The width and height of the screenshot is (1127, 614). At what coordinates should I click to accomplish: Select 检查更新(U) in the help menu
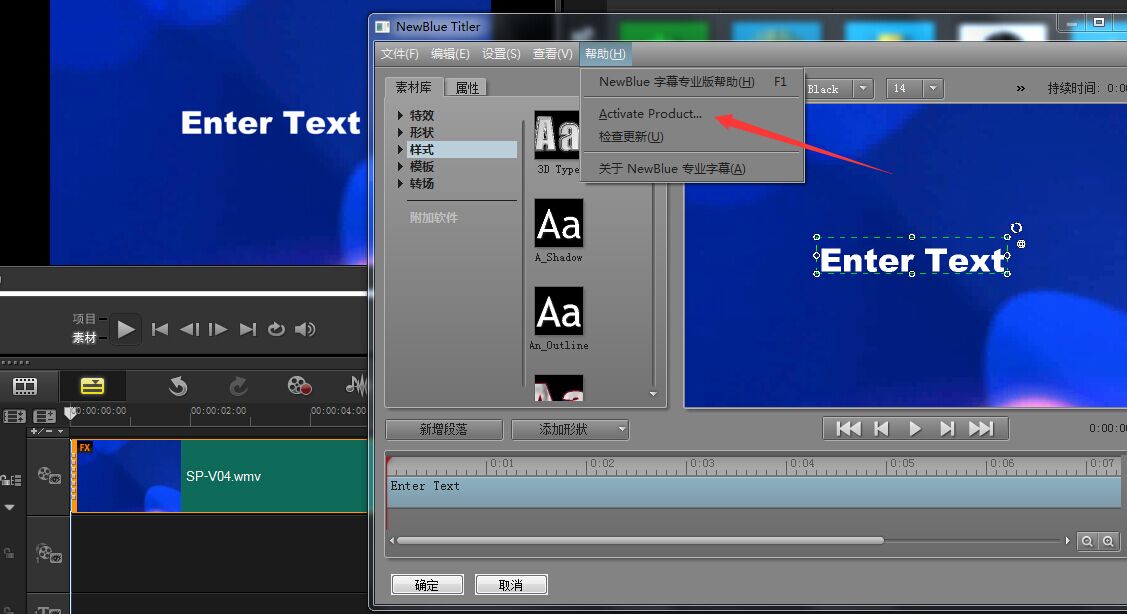(630, 137)
